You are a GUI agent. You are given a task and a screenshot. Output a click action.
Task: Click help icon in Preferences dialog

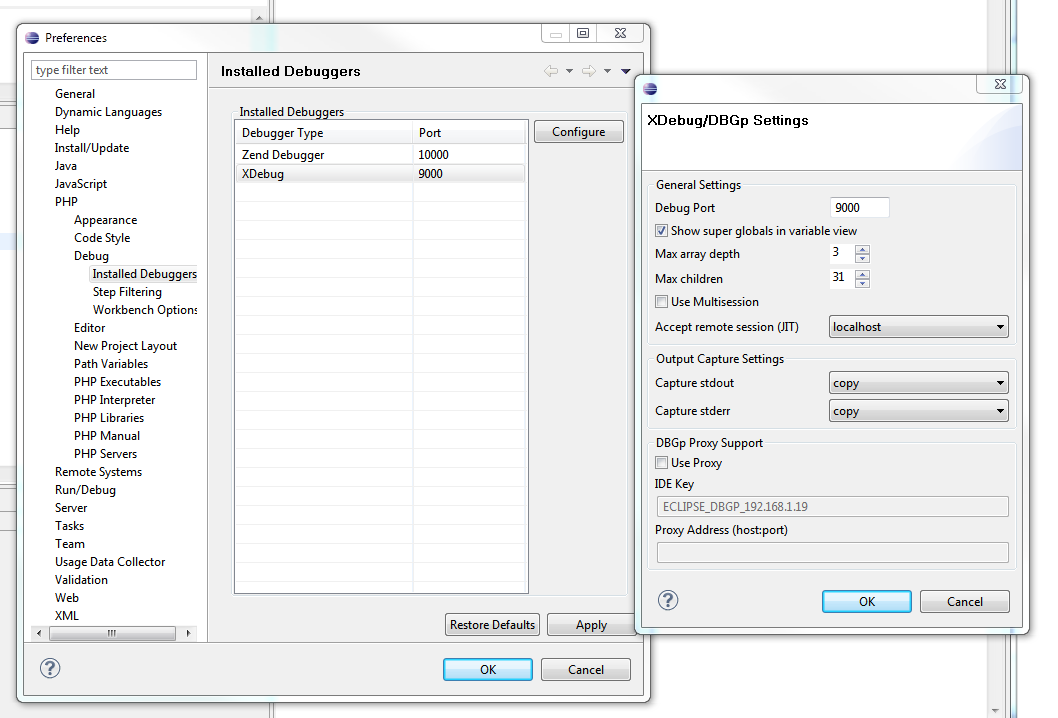pyautogui.click(x=50, y=668)
